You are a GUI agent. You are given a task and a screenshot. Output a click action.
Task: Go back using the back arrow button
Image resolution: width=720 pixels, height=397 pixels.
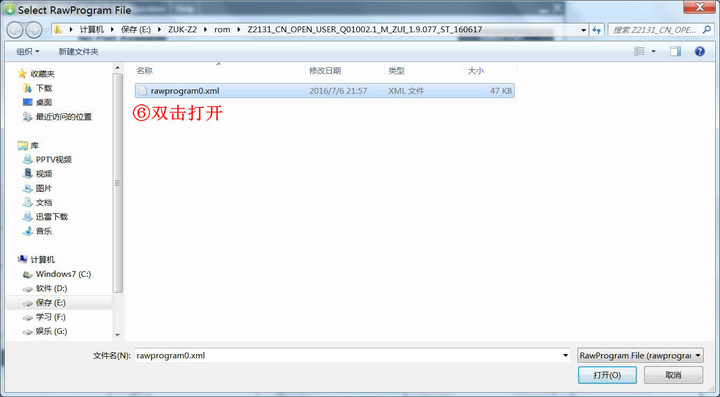(x=15, y=30)
